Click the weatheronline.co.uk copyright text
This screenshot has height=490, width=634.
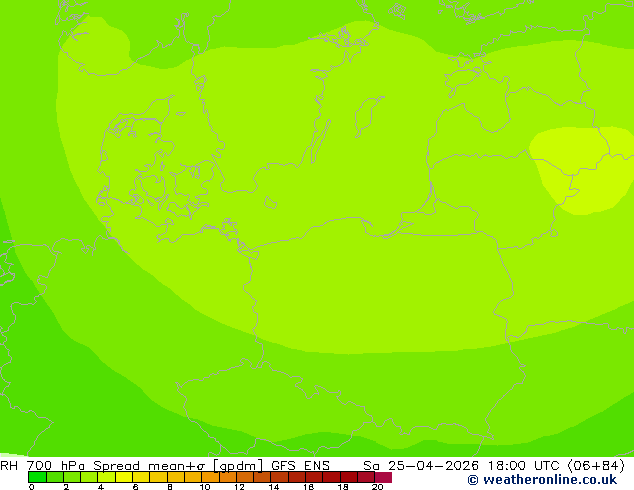(x=542, y=480)
